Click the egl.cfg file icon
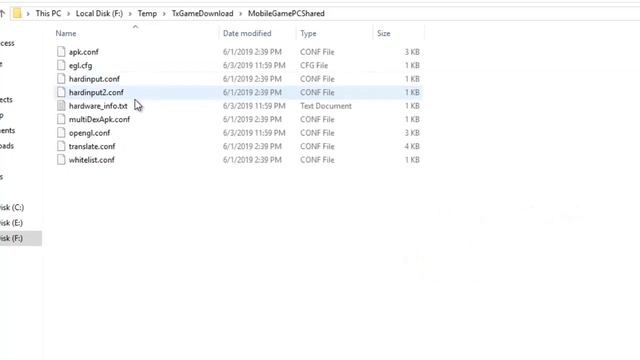 pos(61,65)
